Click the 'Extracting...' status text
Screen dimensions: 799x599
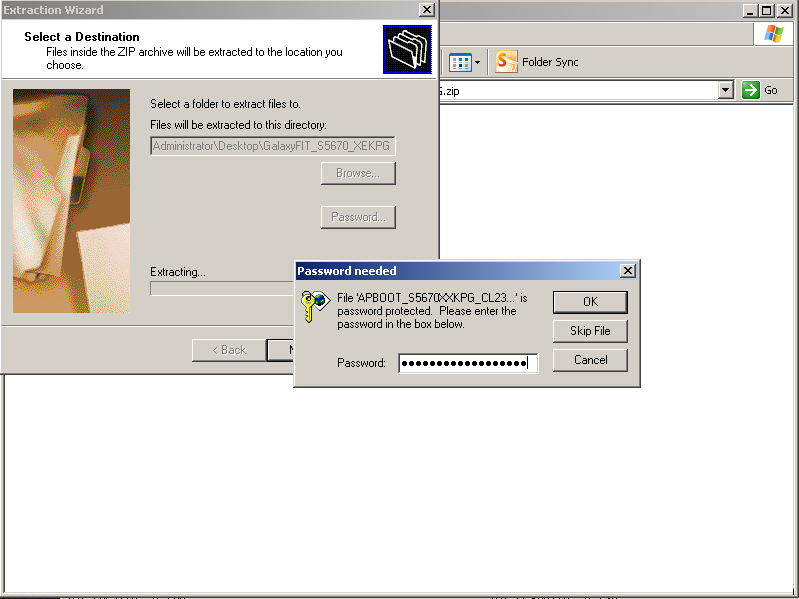click(x=178, y=272)
